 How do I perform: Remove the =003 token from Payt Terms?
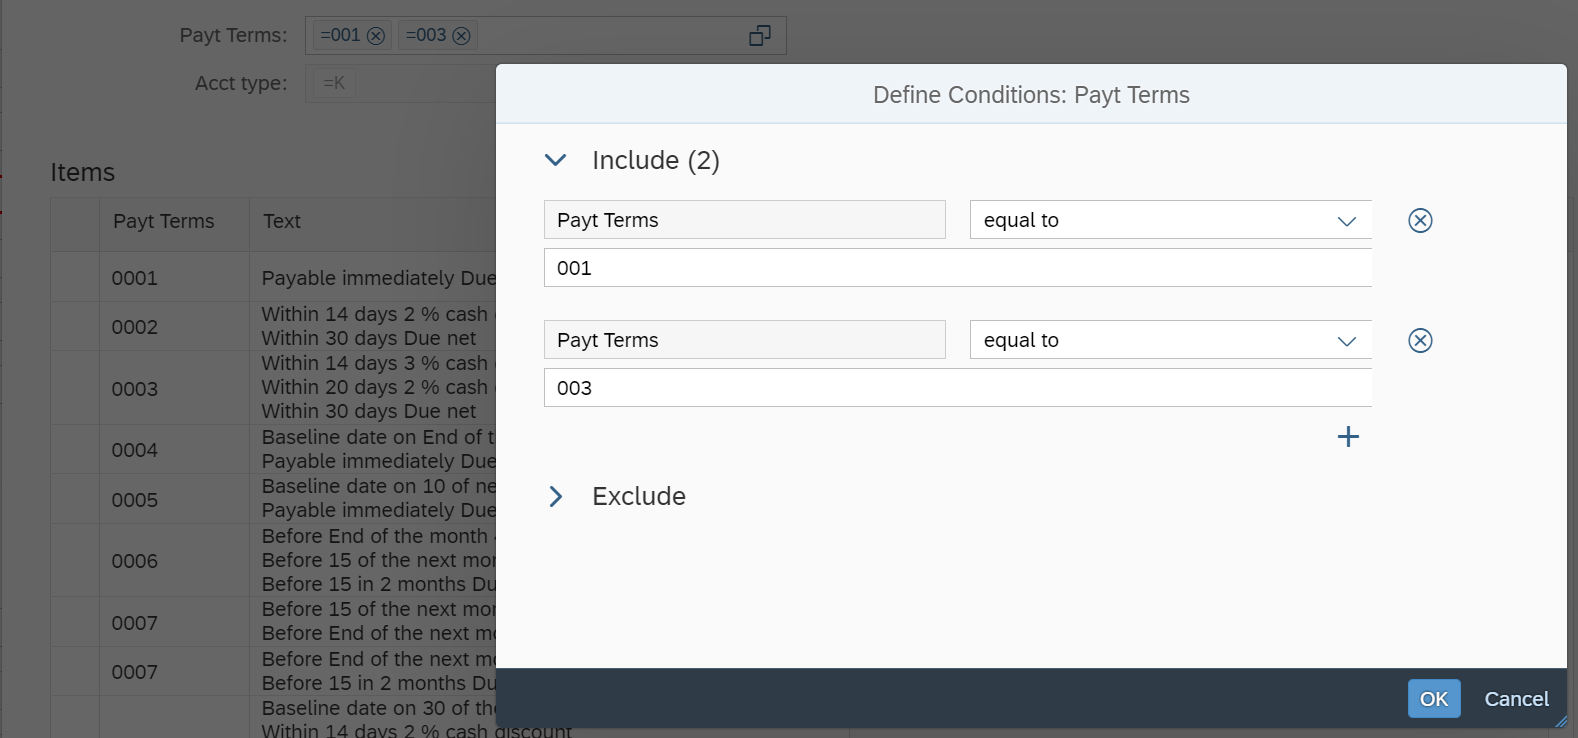pyautogui.click(x=461, y=36)
